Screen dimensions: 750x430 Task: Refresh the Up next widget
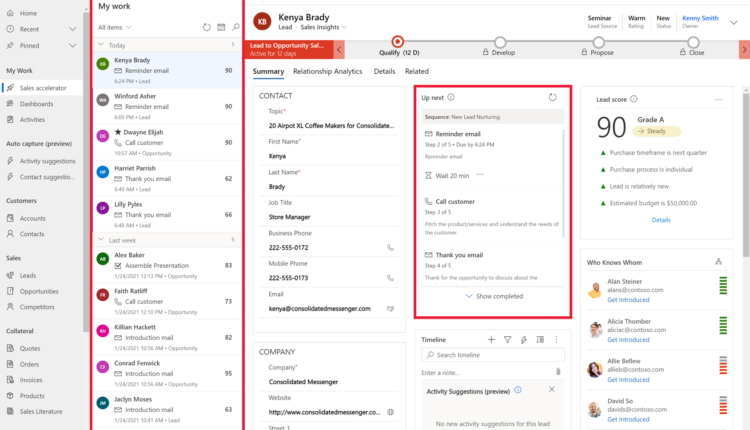click(553, 97)
